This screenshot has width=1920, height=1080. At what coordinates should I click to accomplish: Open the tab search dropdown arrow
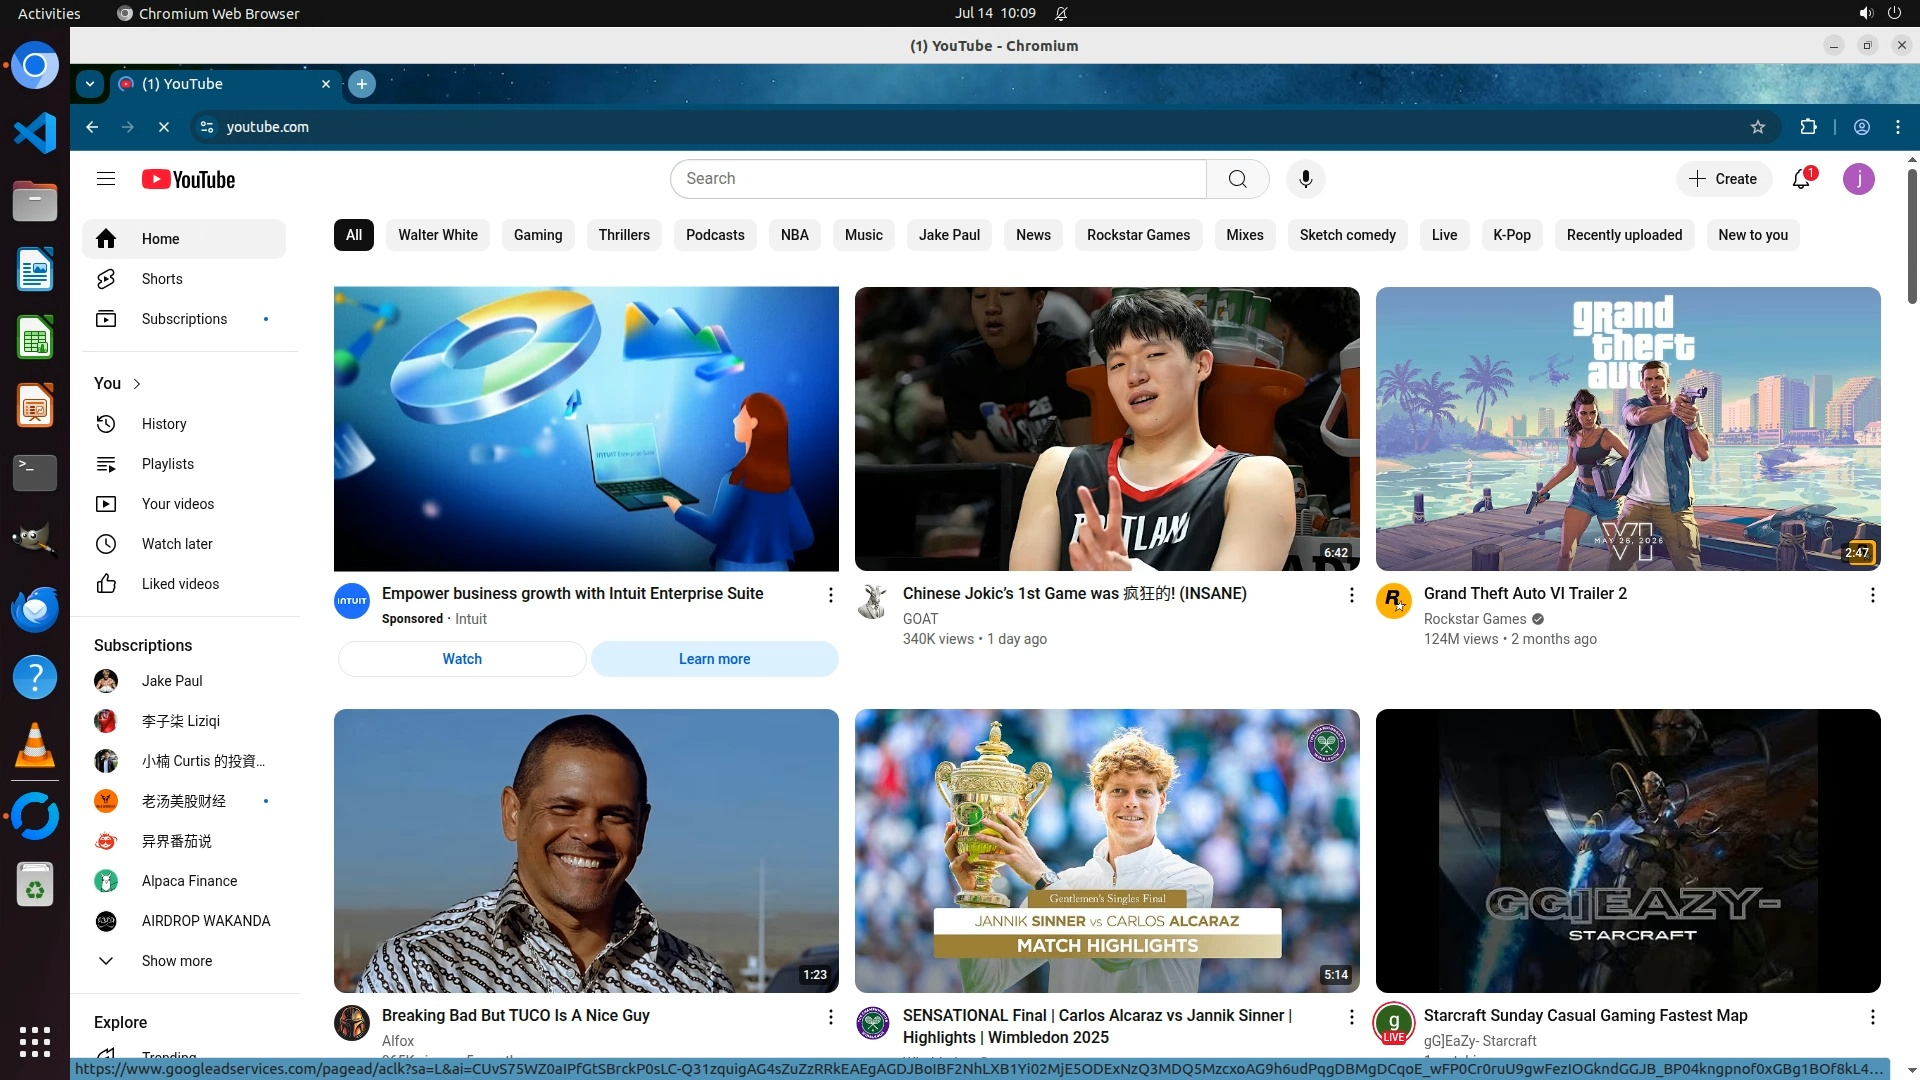tap(90, 84)
